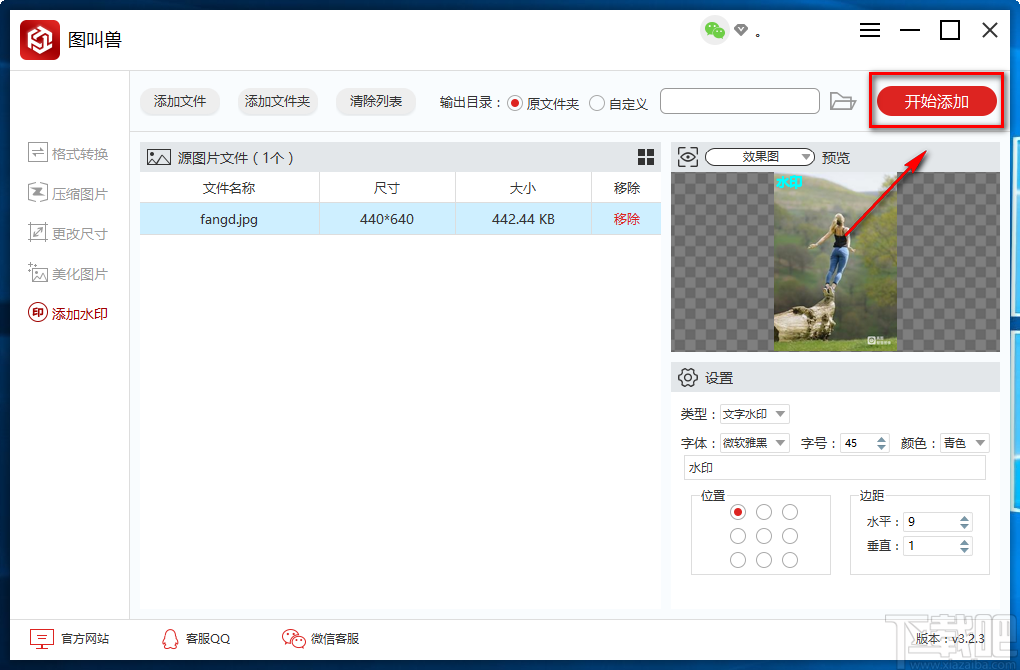Select center watermark position
The width and height of the screenshot is (1020, 670).
(x=764, y=536)
